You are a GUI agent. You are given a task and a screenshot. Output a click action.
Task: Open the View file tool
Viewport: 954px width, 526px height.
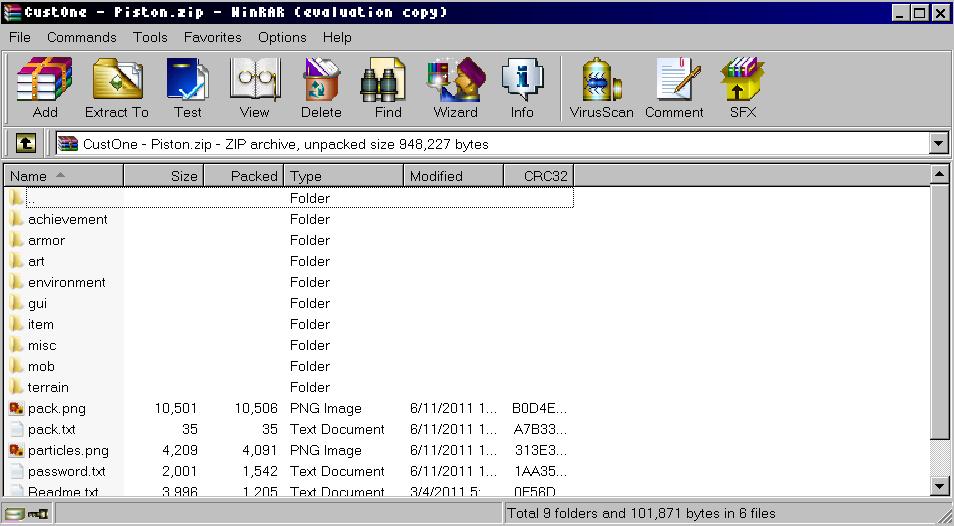pyautogui.click(x=254, y=88)
